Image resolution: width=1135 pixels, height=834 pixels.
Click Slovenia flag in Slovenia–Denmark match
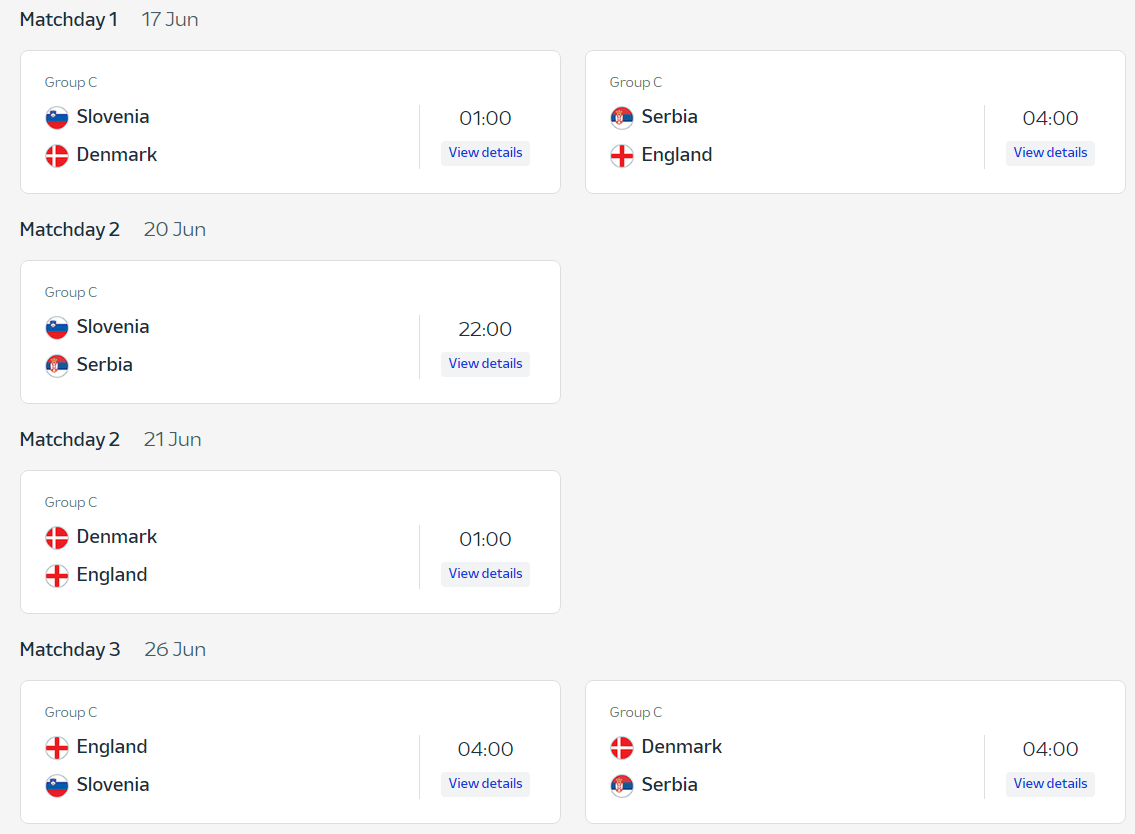tap(57, 118)
